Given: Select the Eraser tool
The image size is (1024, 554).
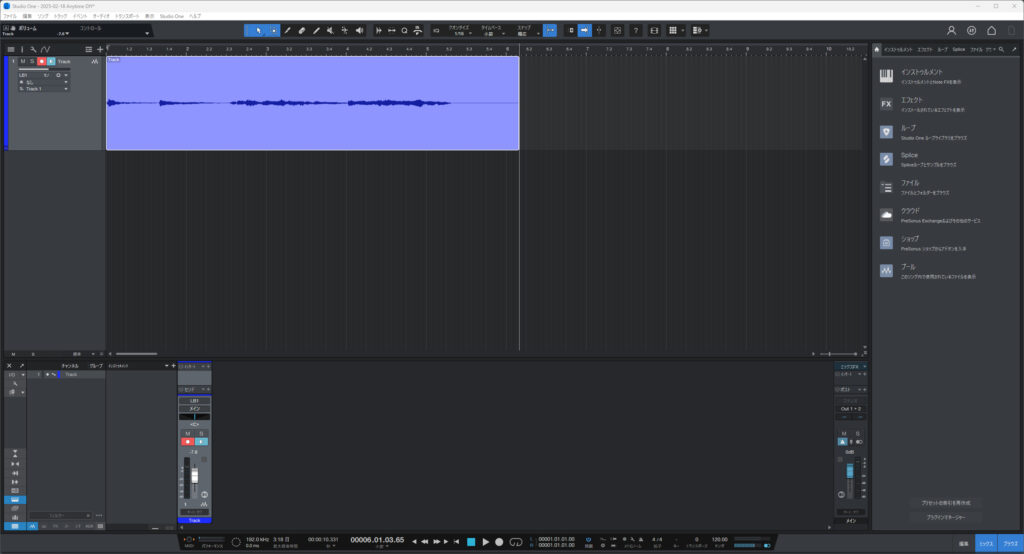Looking at the screenshot, I should [302, 31].
